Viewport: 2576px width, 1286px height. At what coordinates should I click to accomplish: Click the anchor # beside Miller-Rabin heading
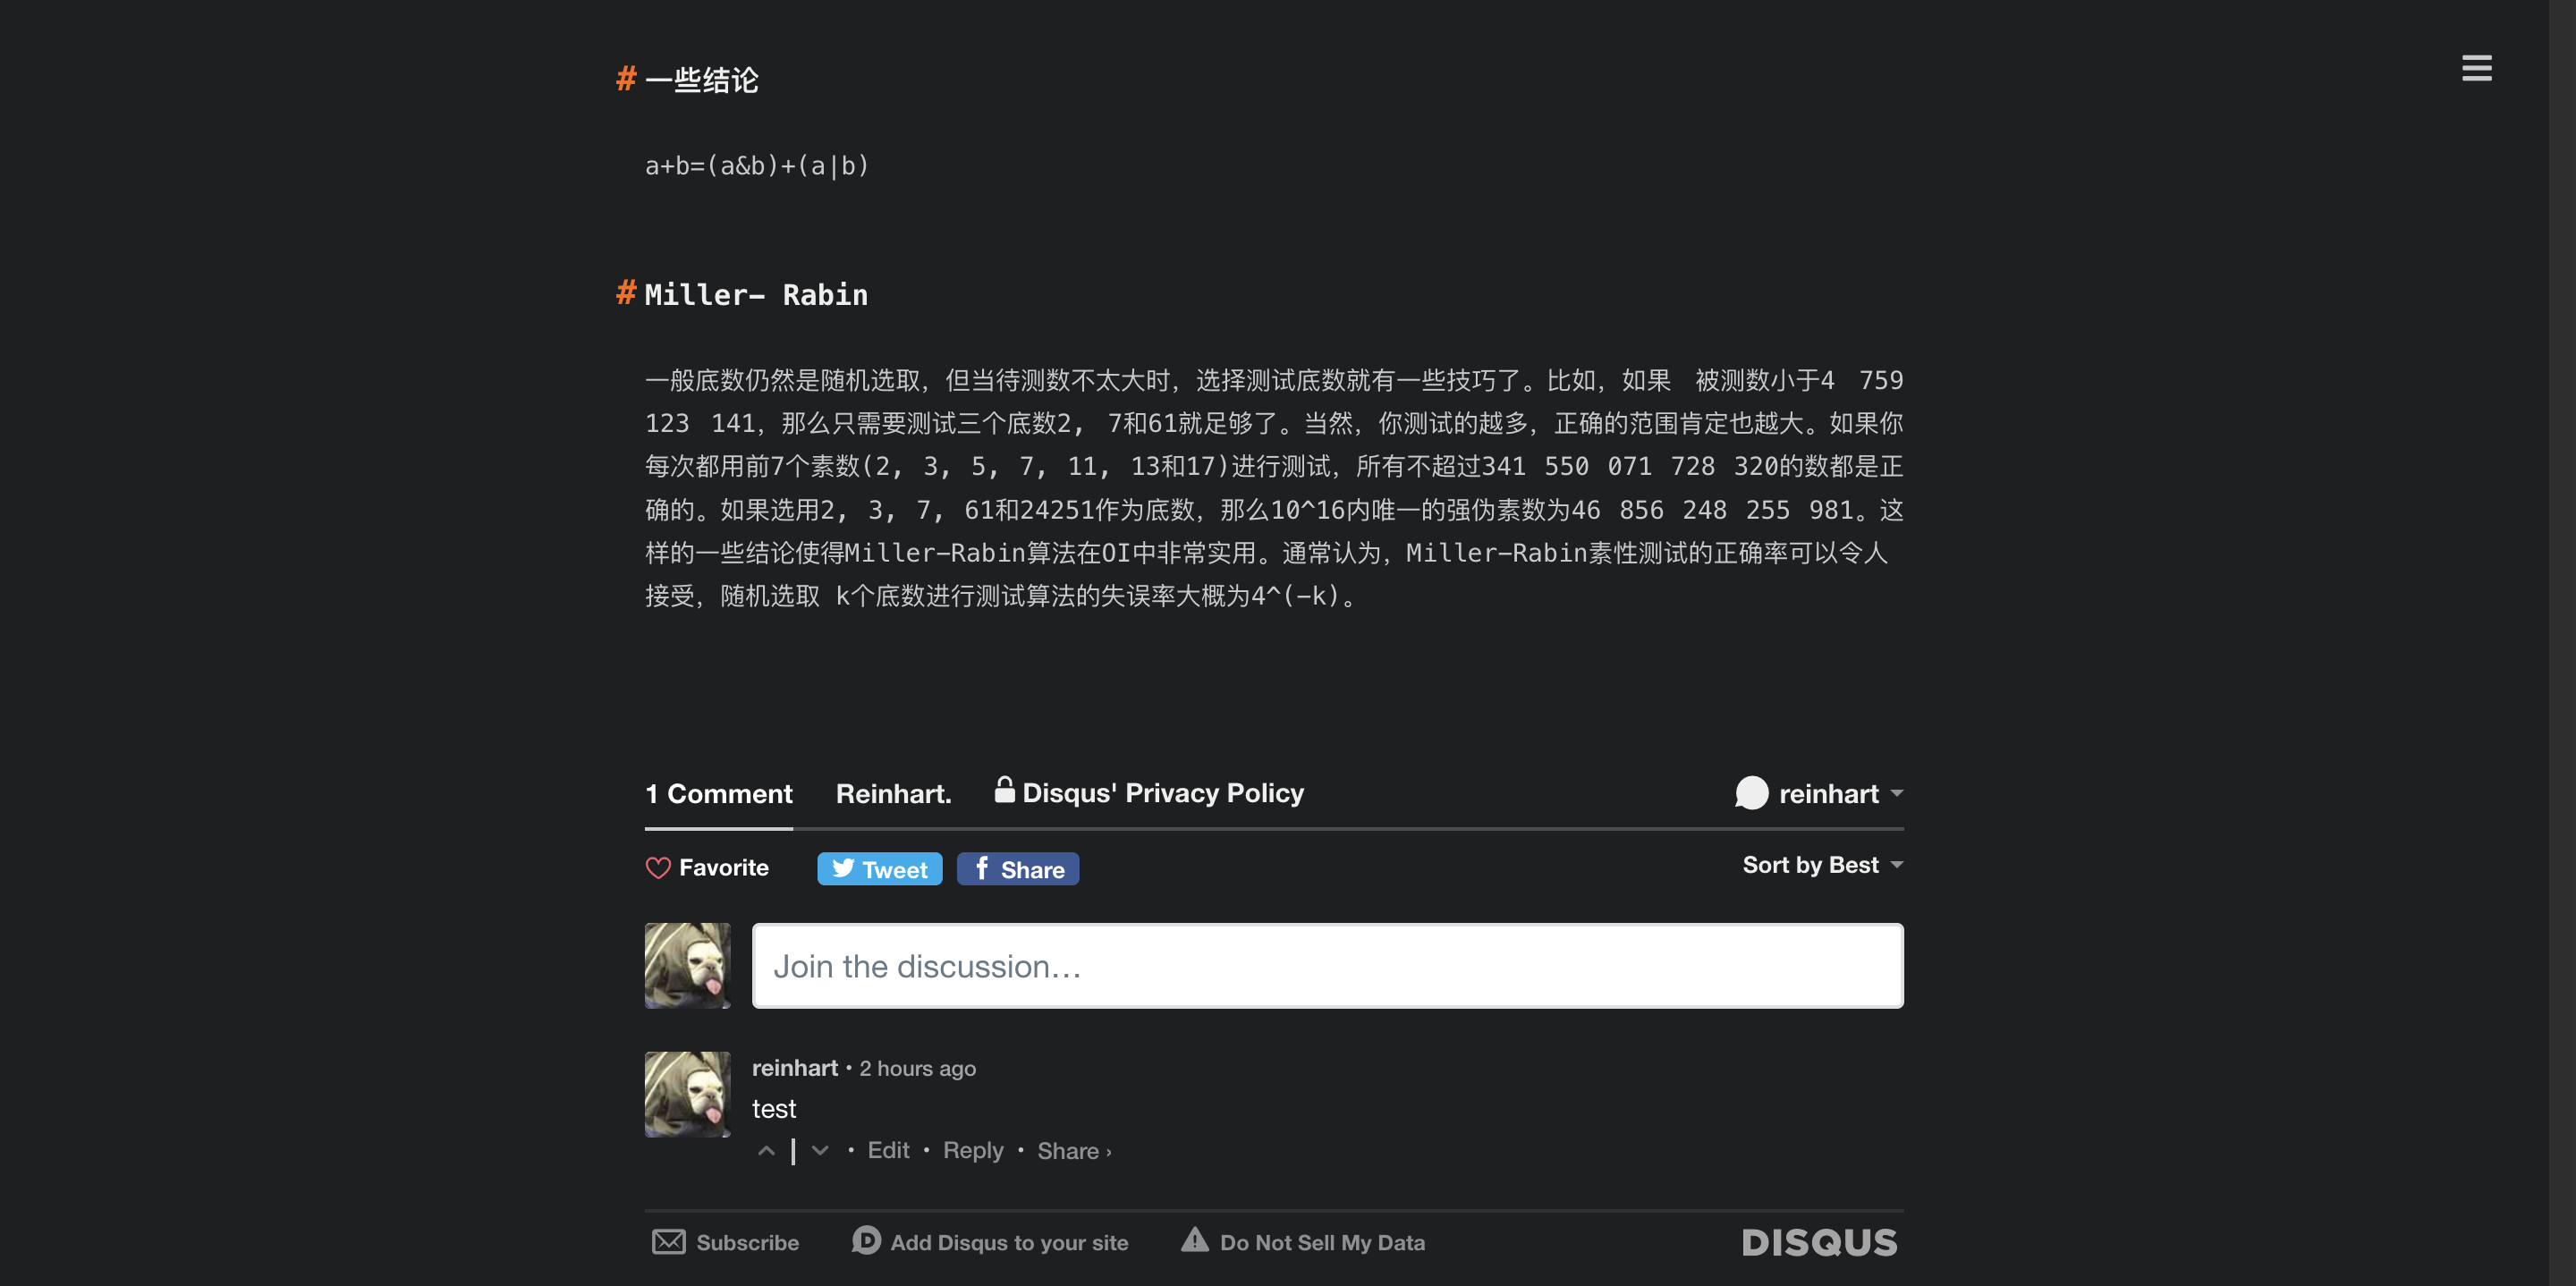[x=625, y=294]
